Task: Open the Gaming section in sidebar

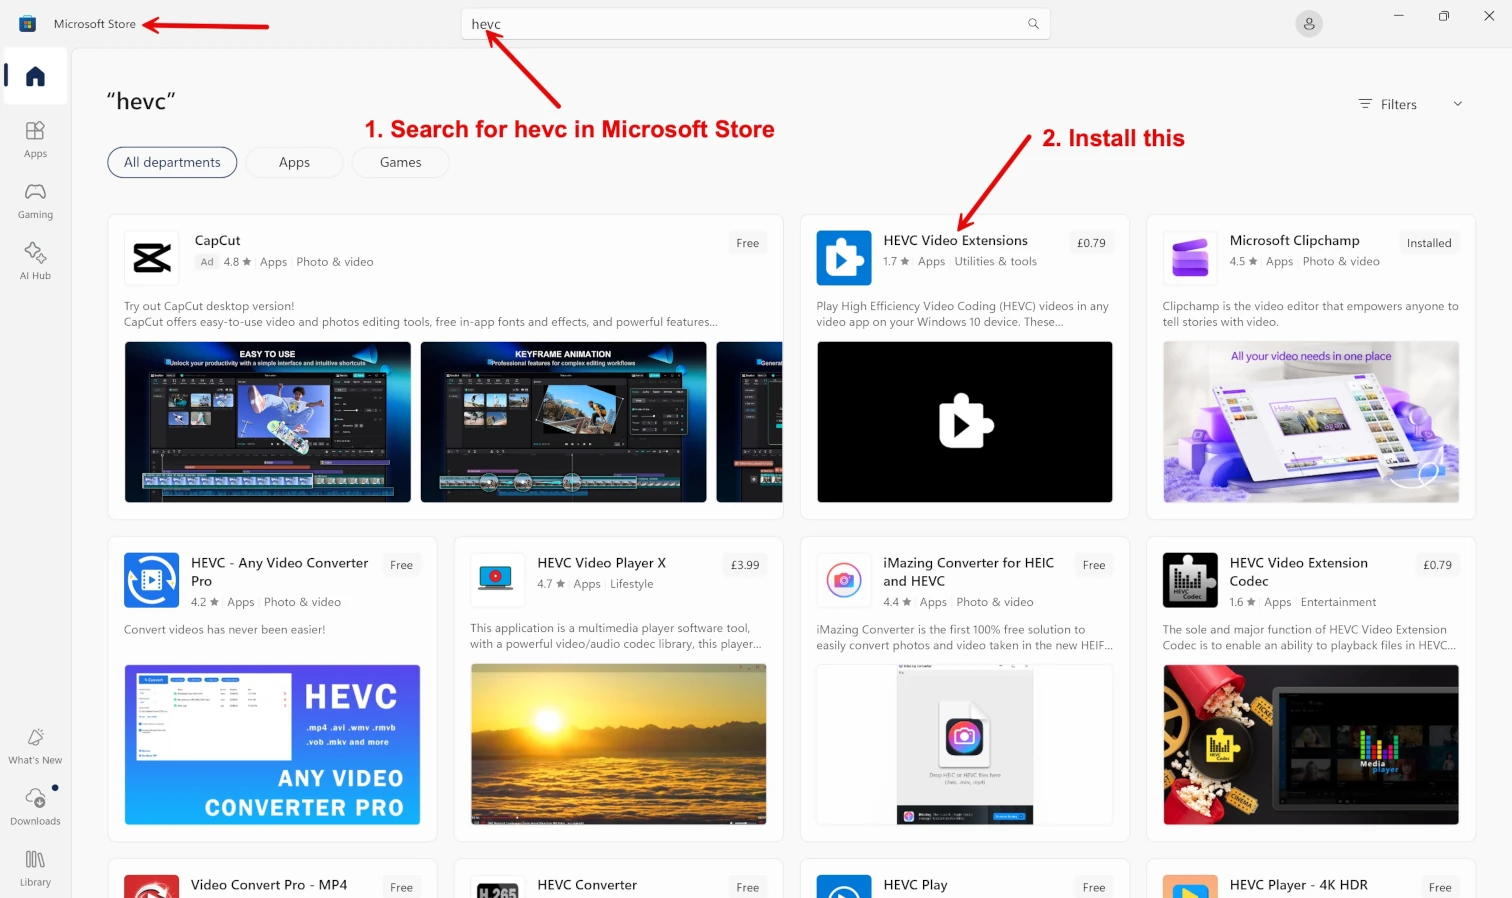Action: coord(35,200)
